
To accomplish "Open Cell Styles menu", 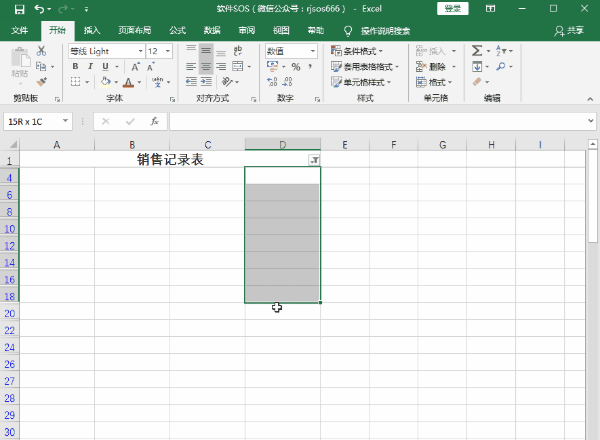I will coord(361,82).
